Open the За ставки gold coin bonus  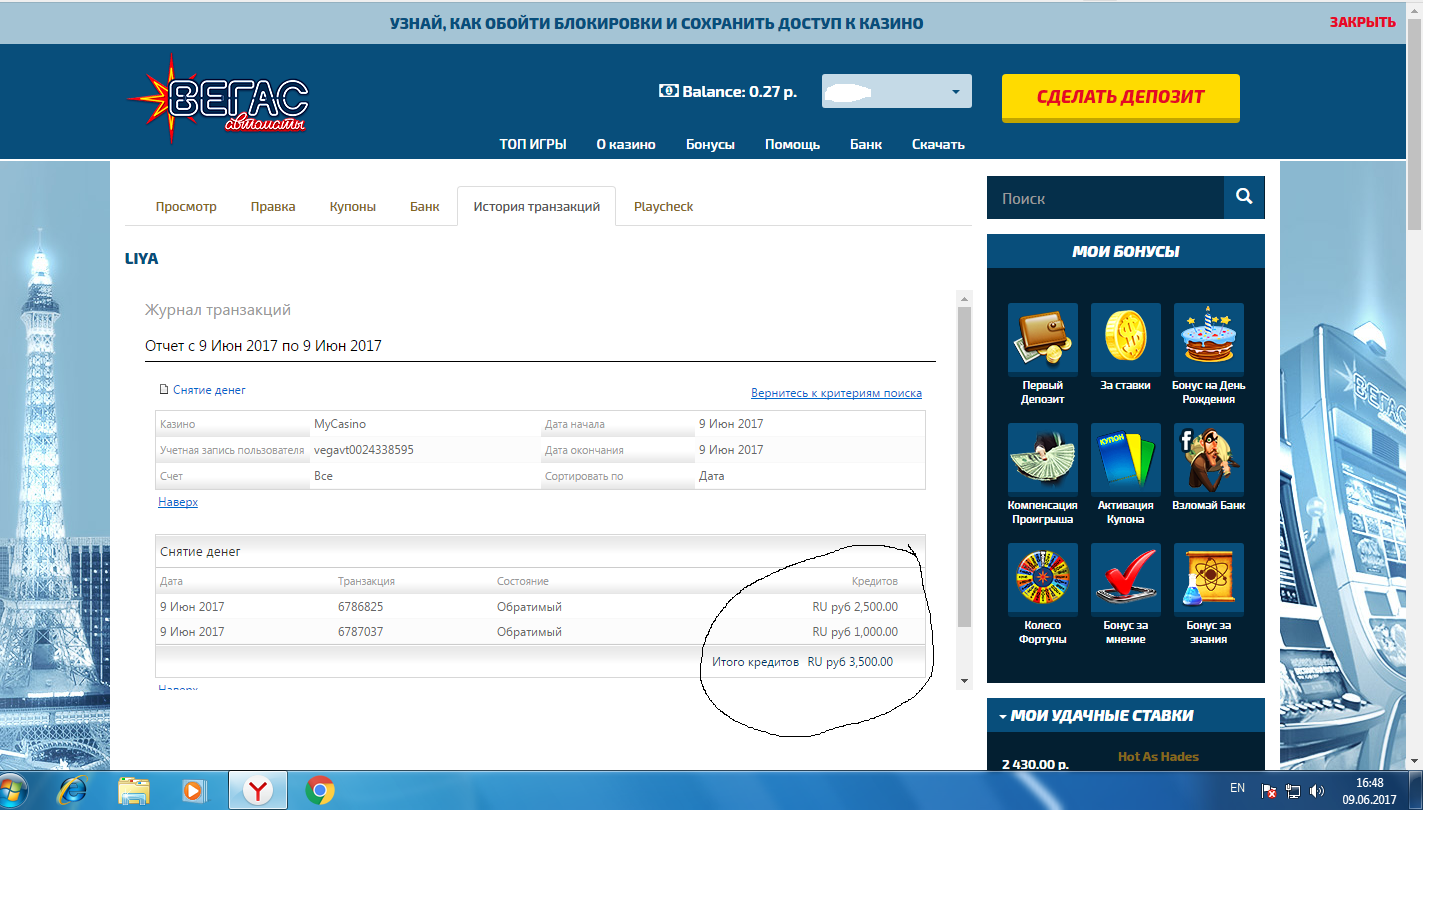click(1126, 338)
